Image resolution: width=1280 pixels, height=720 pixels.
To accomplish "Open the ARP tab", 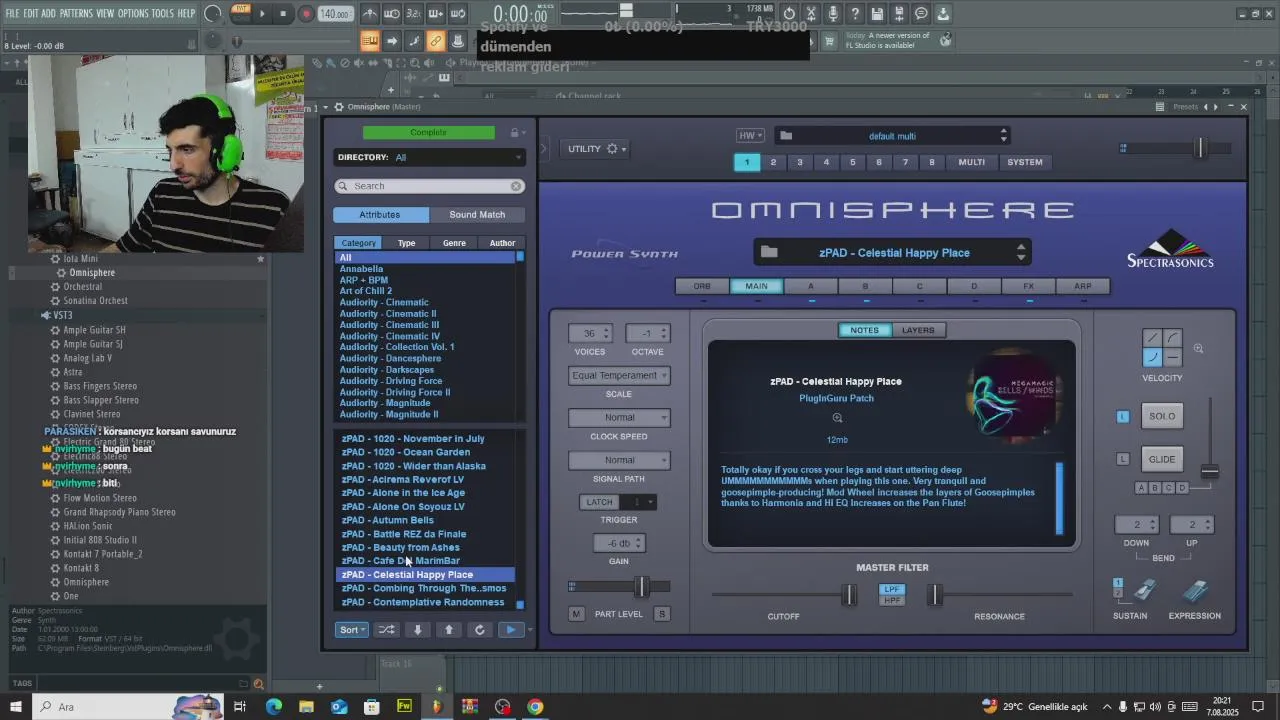I will pos(1083,286).
